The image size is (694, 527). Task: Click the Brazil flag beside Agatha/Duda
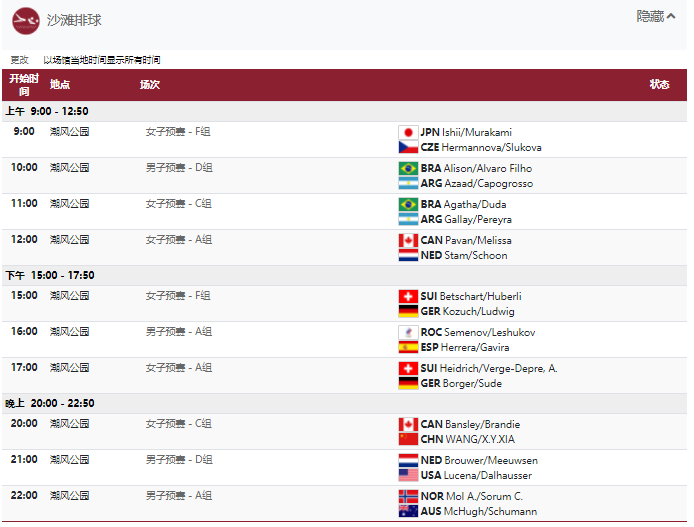408,204
